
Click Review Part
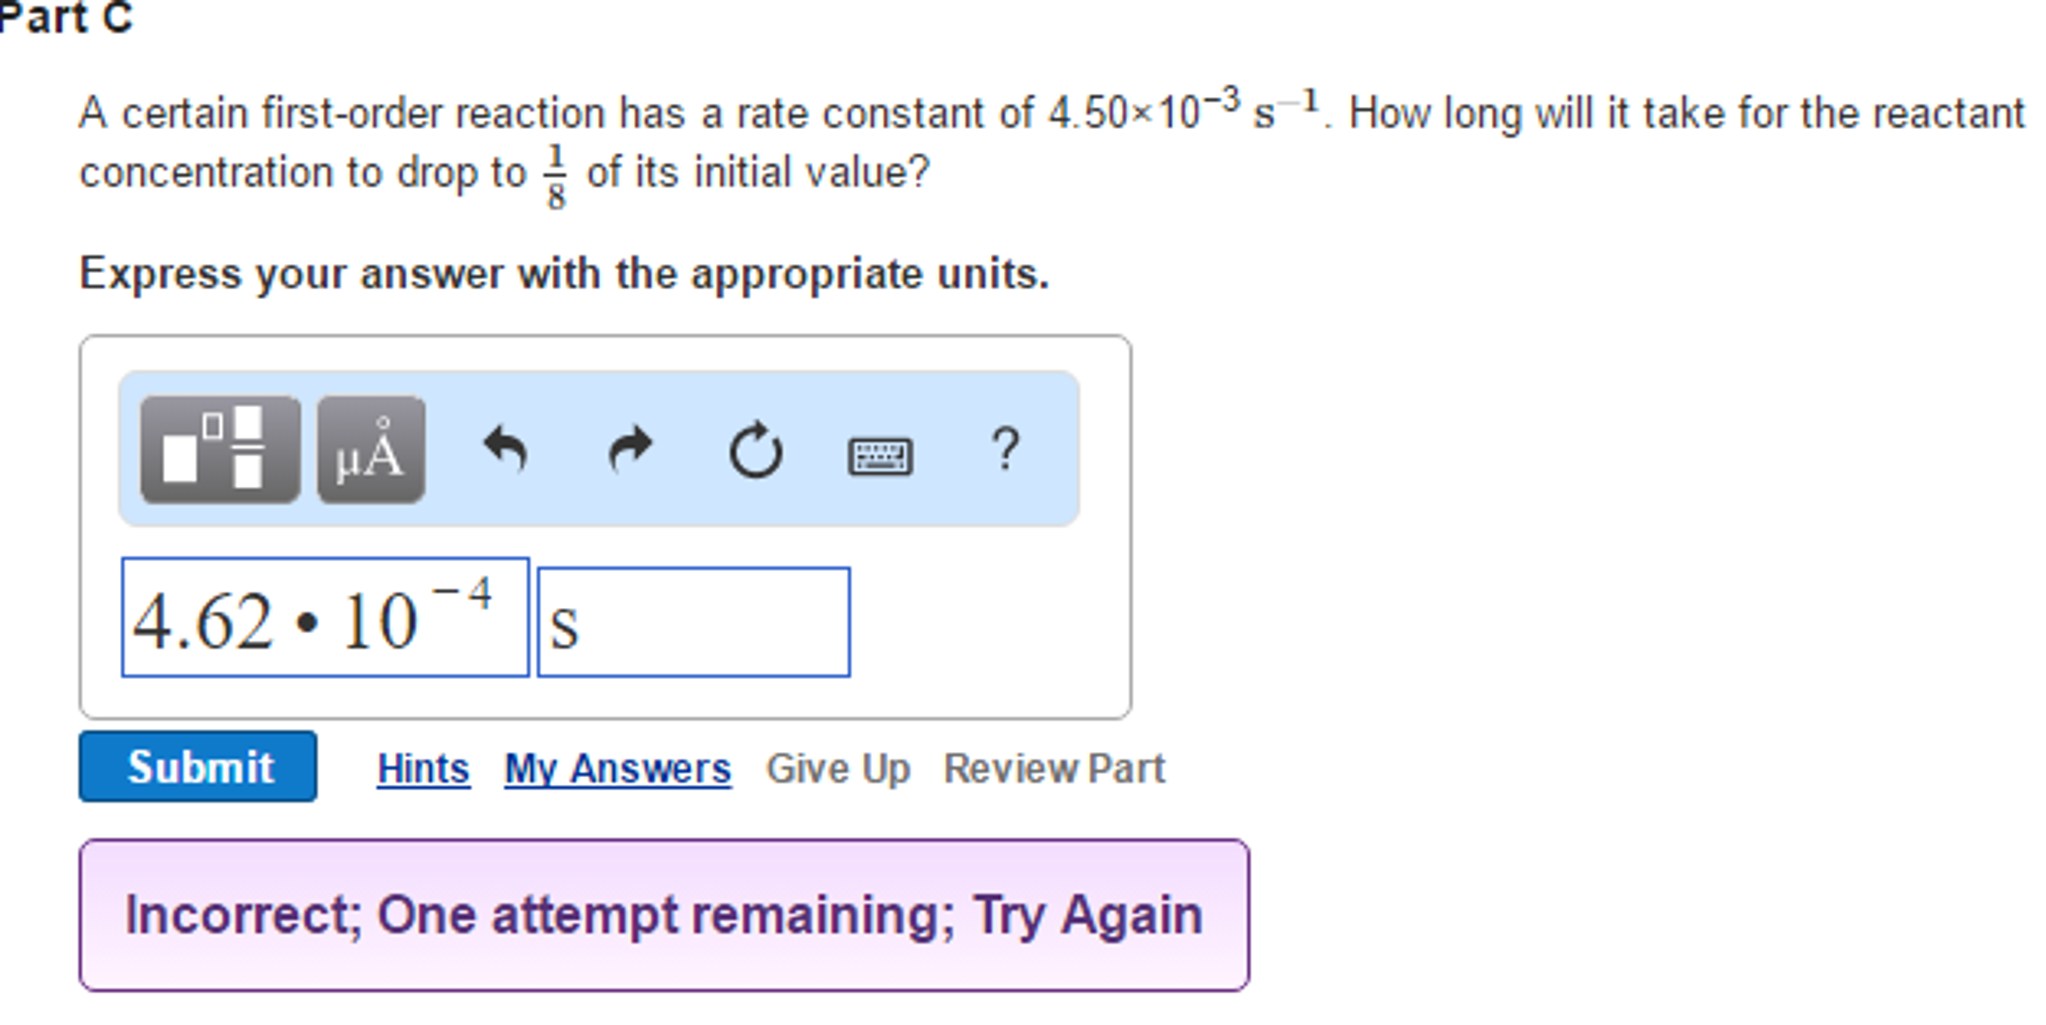click(1054, 768)
